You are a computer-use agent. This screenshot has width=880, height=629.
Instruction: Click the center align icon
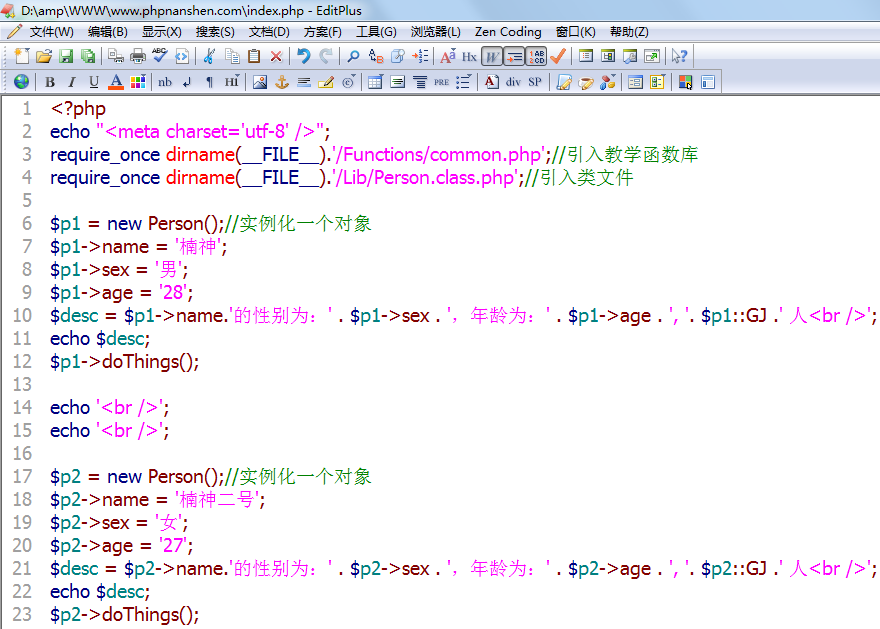(397, 82)
